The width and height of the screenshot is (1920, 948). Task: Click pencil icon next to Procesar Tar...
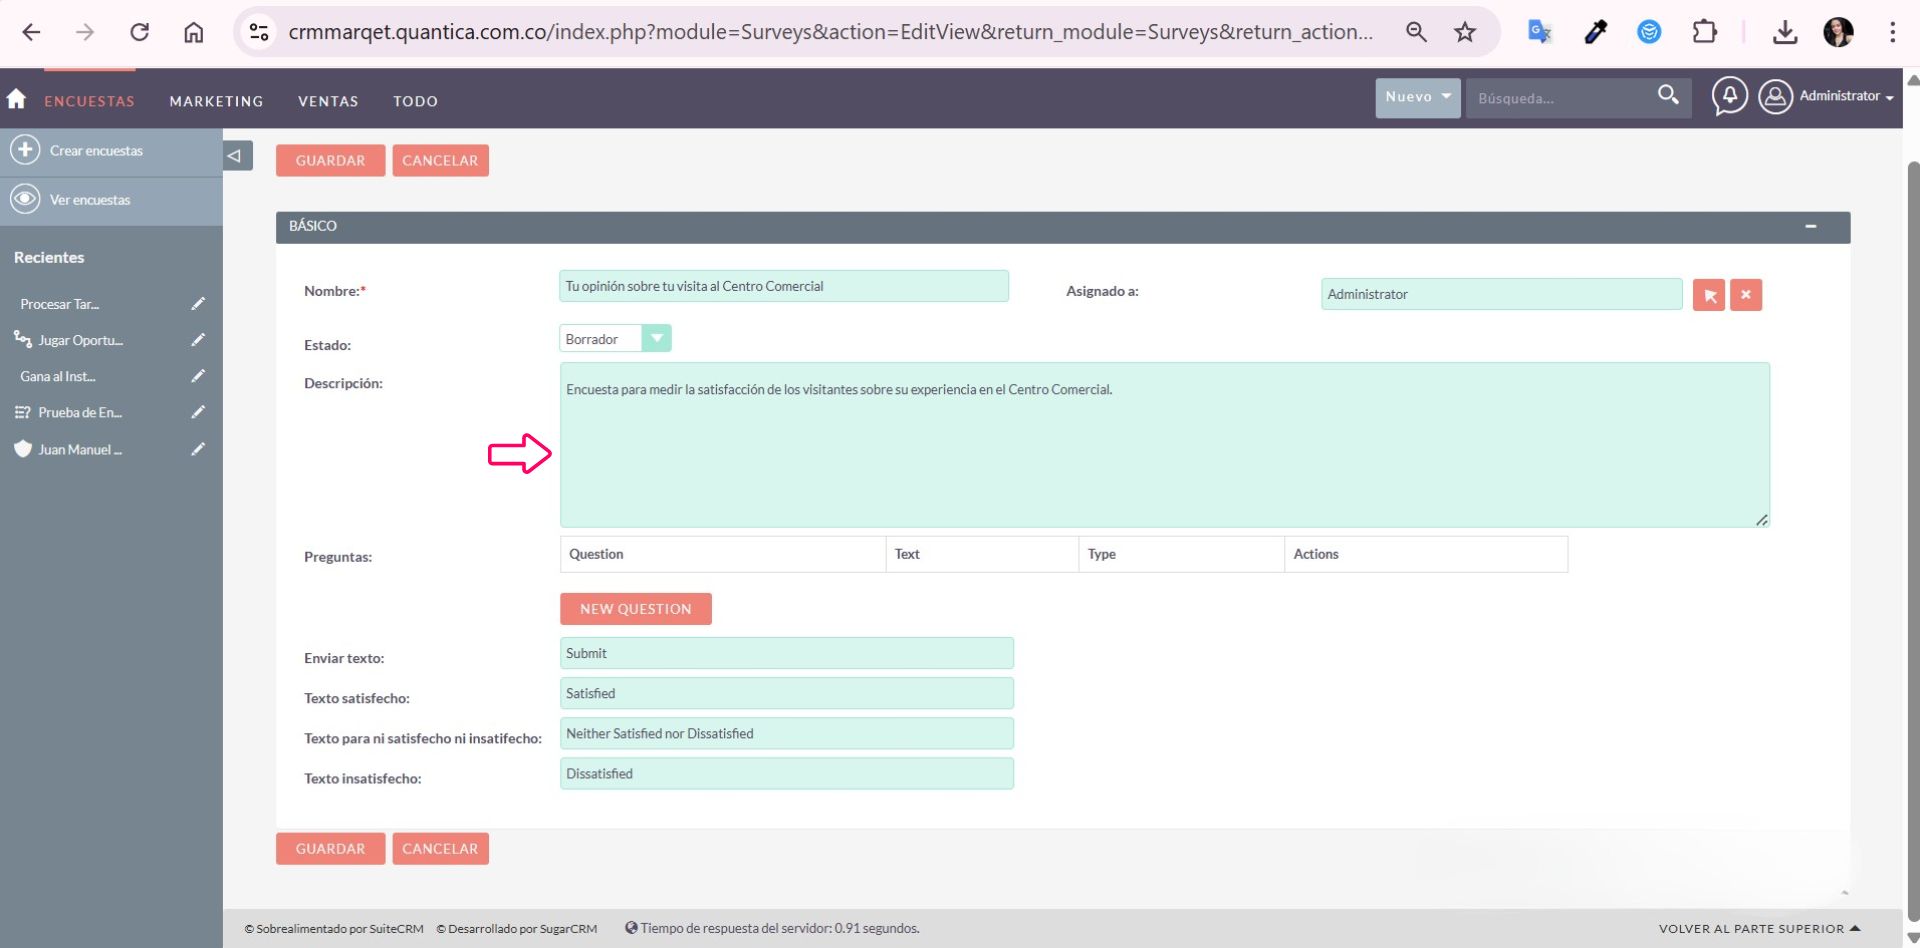[x=198, y=304]
